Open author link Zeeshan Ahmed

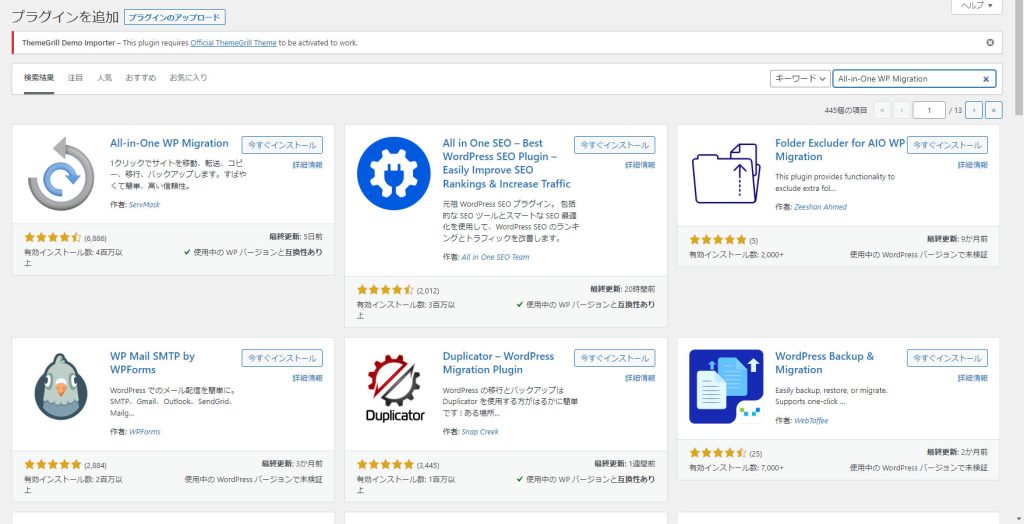(820, 207)
